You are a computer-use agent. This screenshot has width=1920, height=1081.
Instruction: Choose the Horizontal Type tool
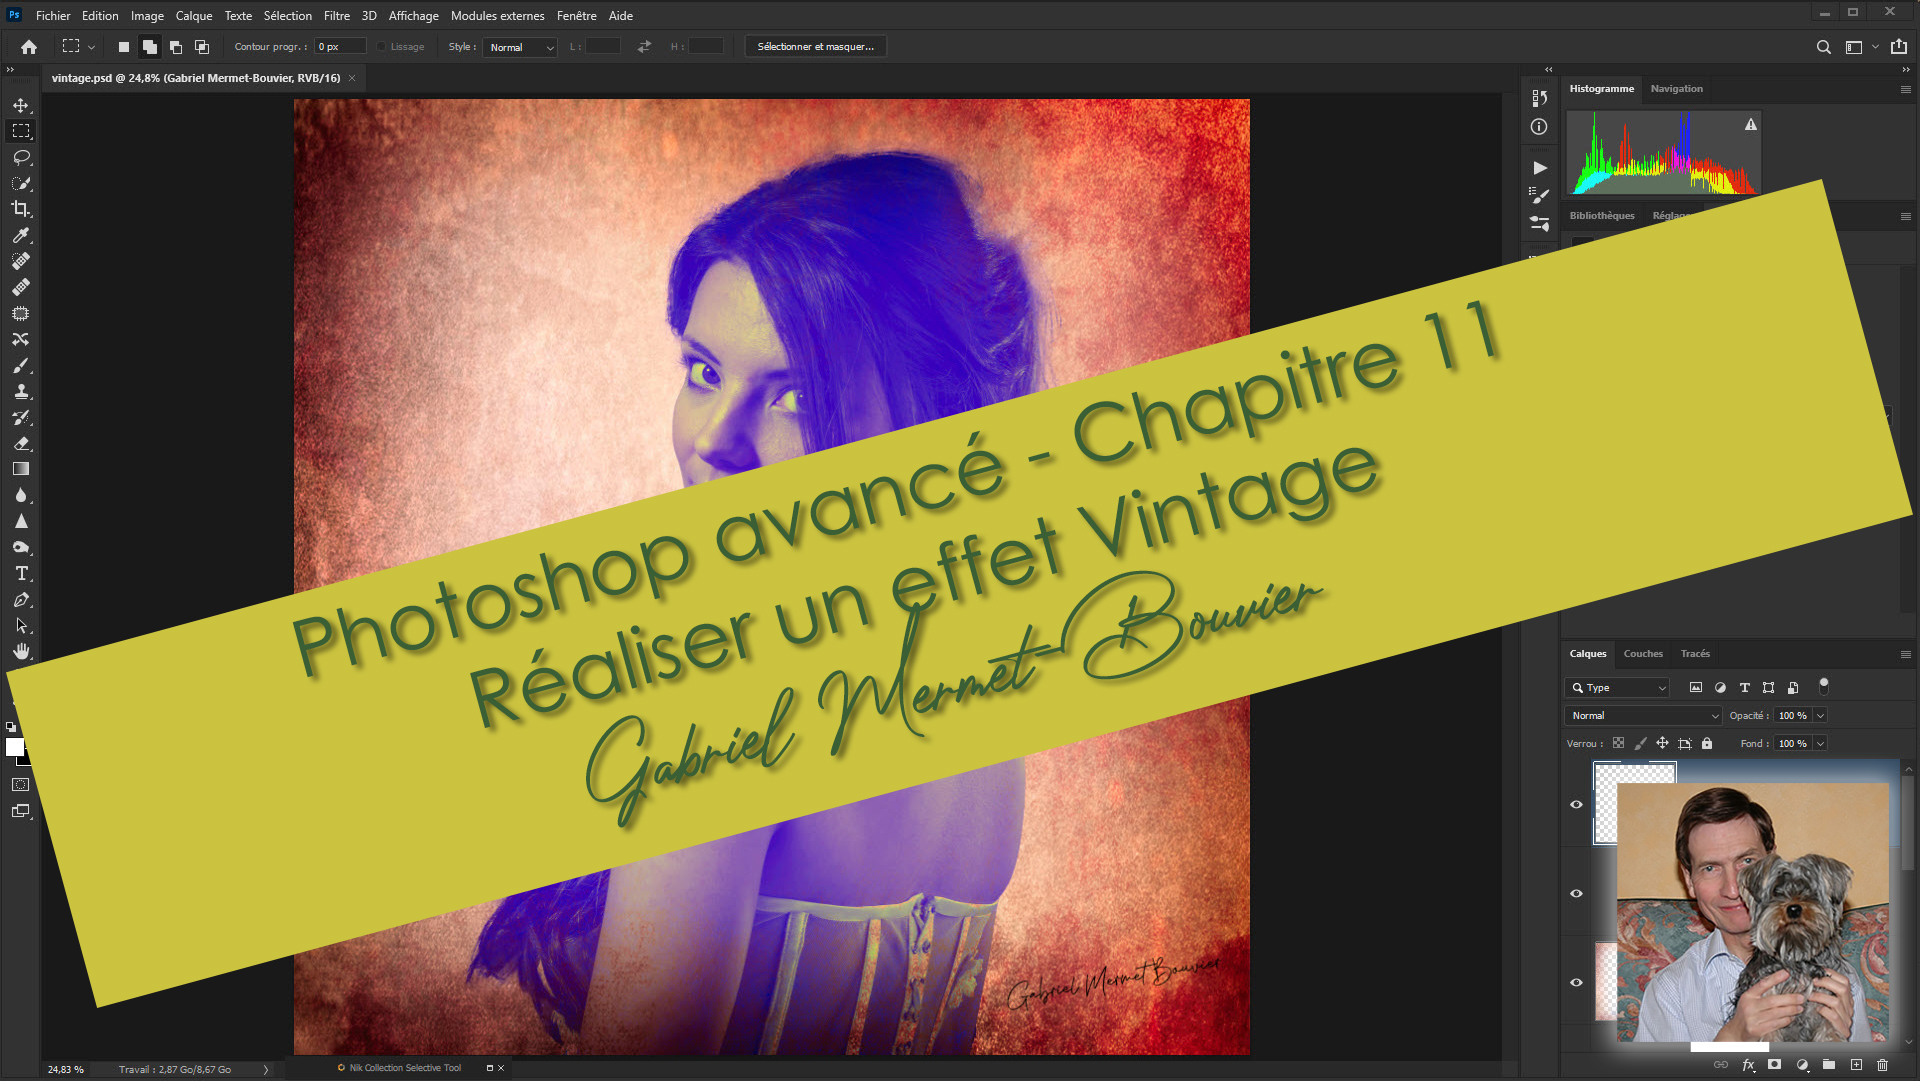(x=21, y=573)
